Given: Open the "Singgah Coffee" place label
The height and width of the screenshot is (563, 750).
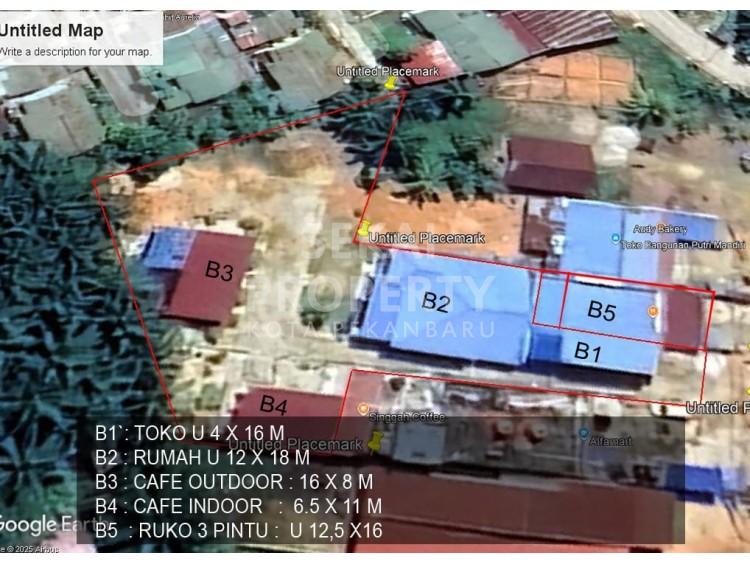Looking at the screenshot, I should [407, 418].
